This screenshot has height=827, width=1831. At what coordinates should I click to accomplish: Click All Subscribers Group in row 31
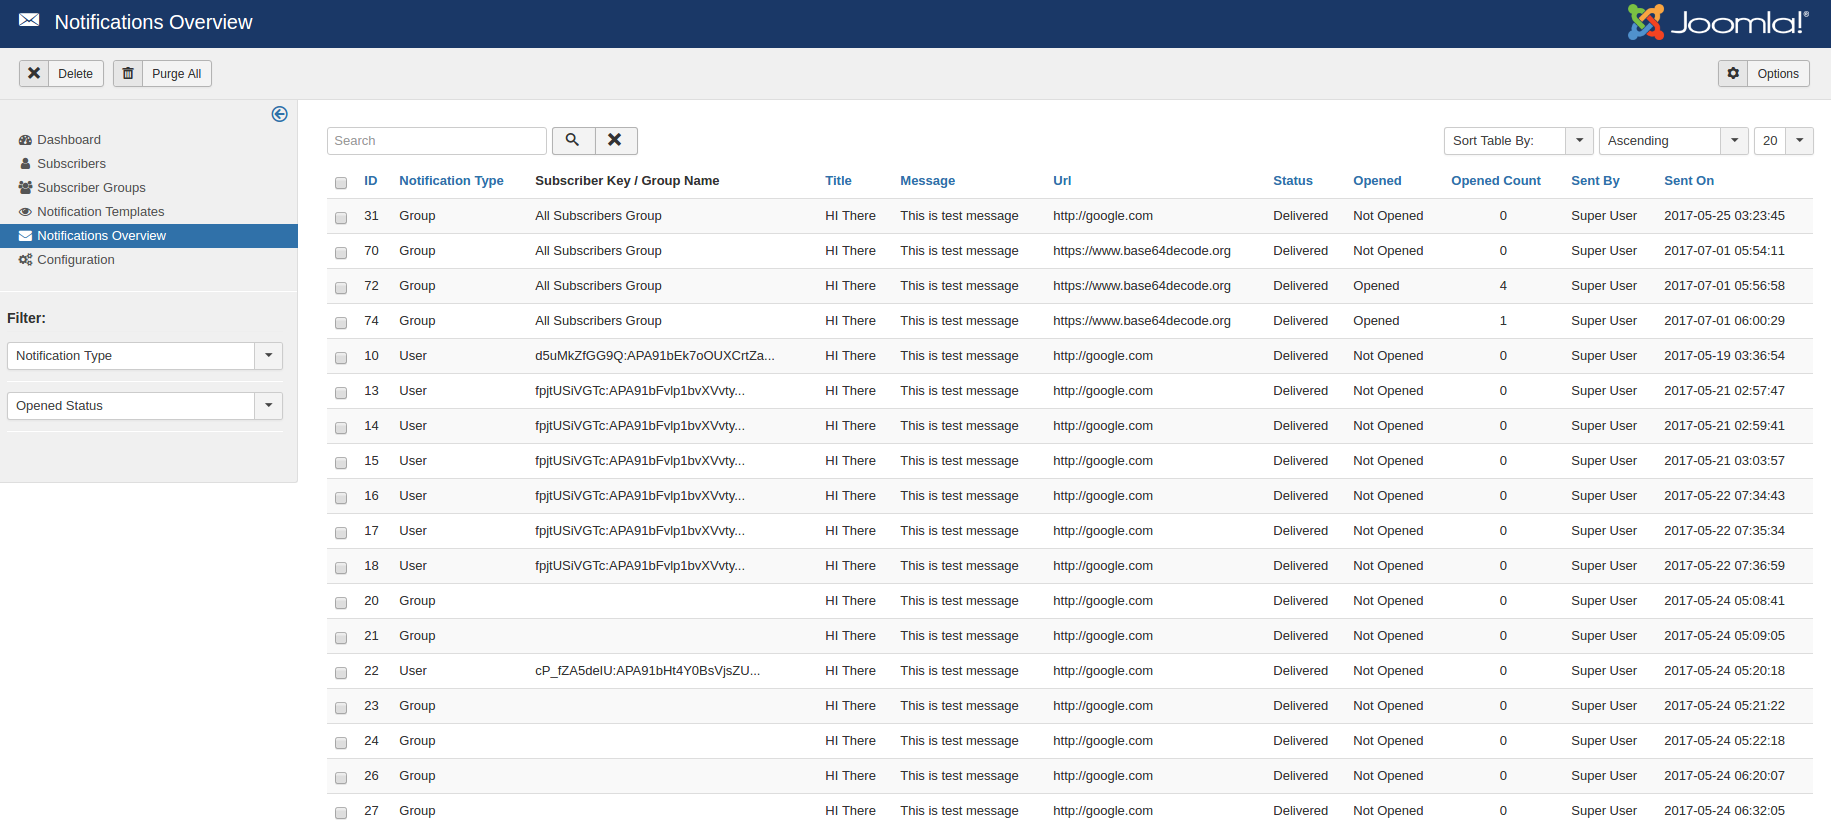point(598,216)
